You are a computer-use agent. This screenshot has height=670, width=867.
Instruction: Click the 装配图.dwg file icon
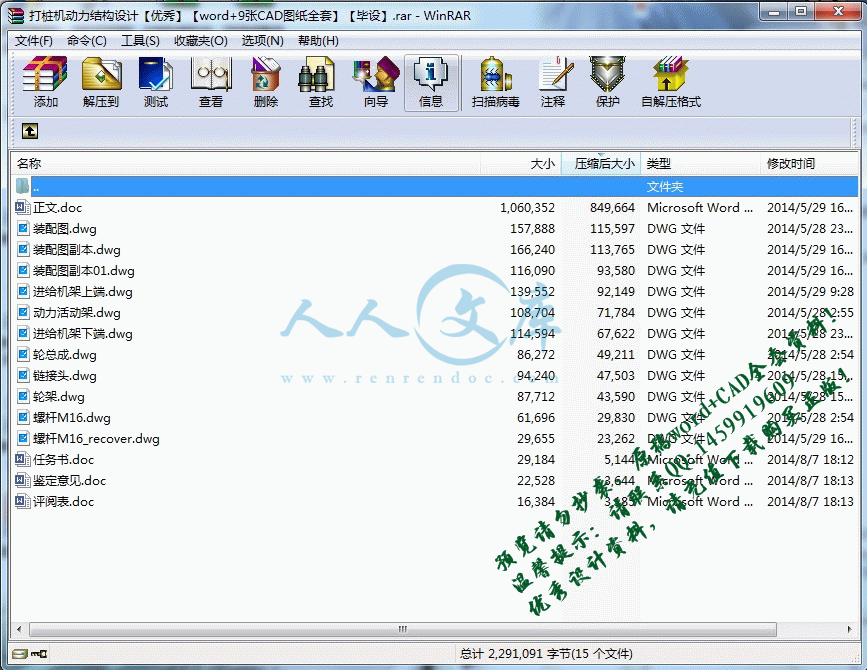[23, 228]
